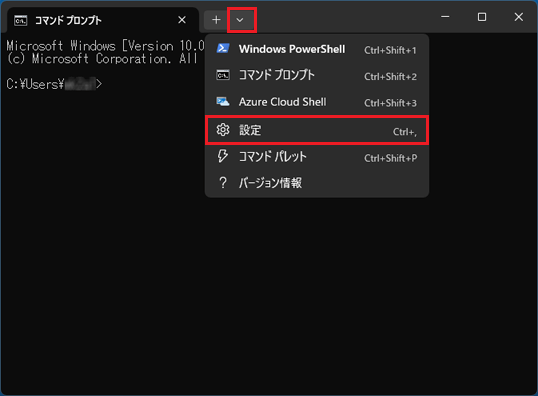The height and width of the screenshot is (396, 538).
Task: Close the terminal window
Action: (x=519, y=17)
